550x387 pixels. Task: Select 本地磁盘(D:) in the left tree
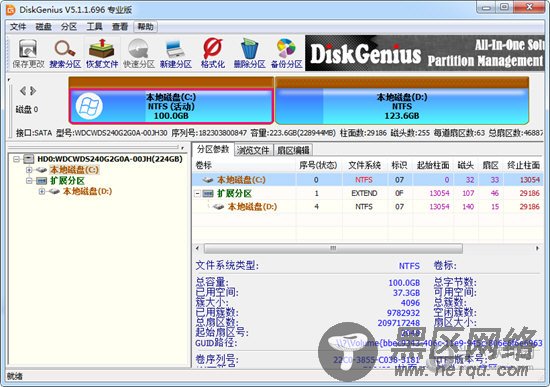[x=87, y=191]
